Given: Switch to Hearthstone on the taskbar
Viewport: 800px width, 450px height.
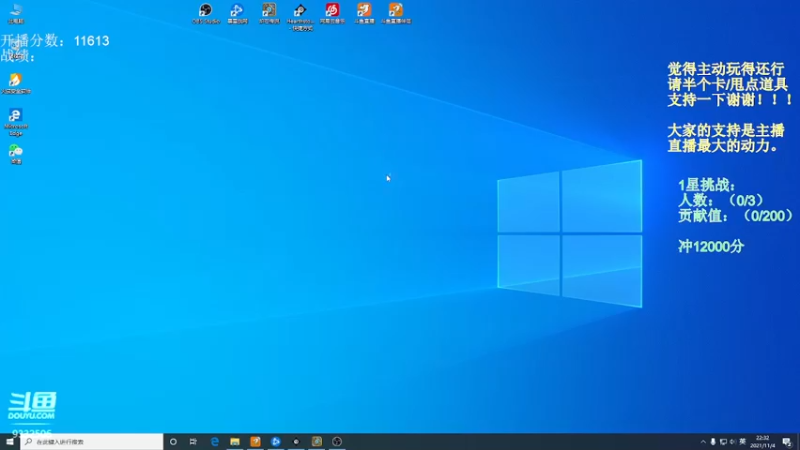Looking at the screenshot, I should click(x=316, y=442).
